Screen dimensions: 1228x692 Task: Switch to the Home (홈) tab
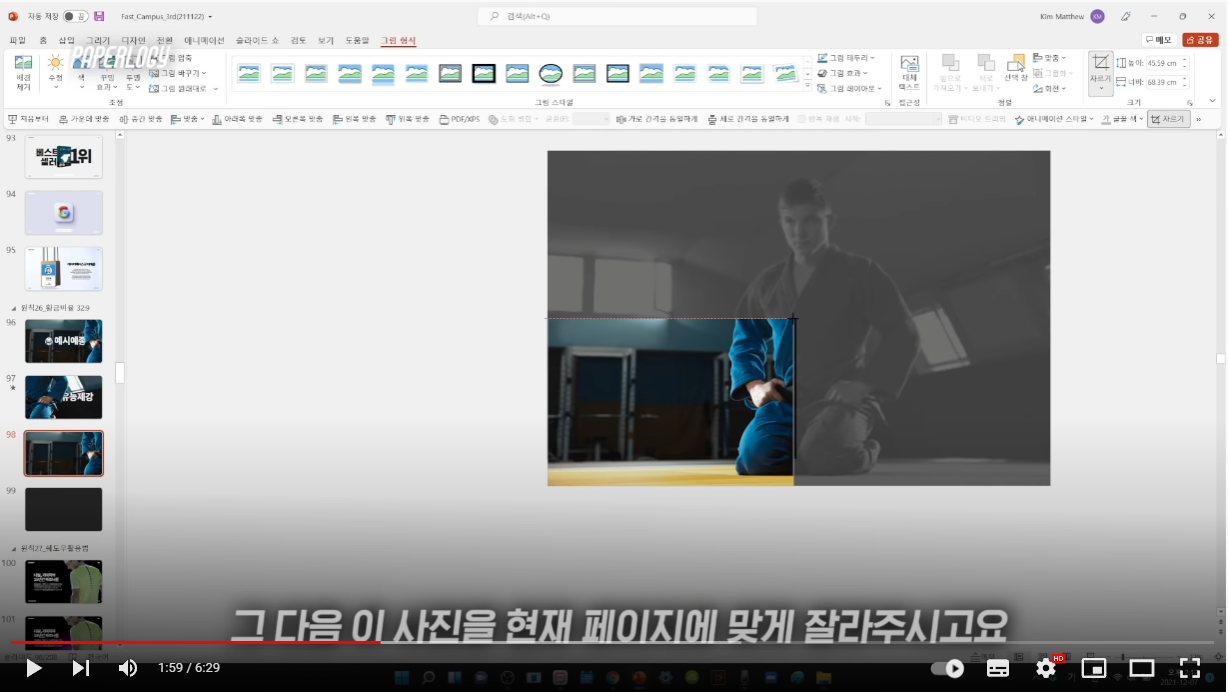pos(43,40)
